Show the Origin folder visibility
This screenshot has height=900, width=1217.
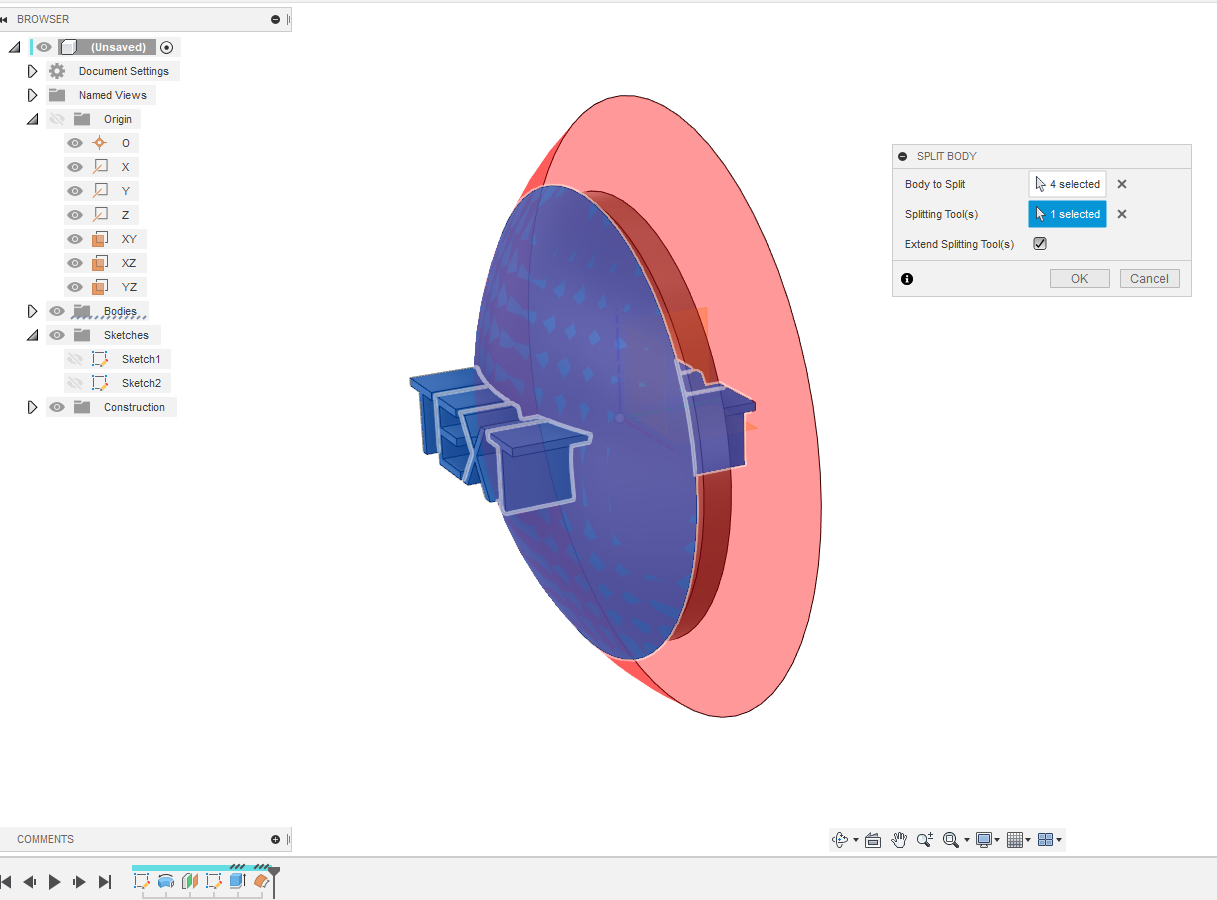pyautogui.click(x=57, y=118)
